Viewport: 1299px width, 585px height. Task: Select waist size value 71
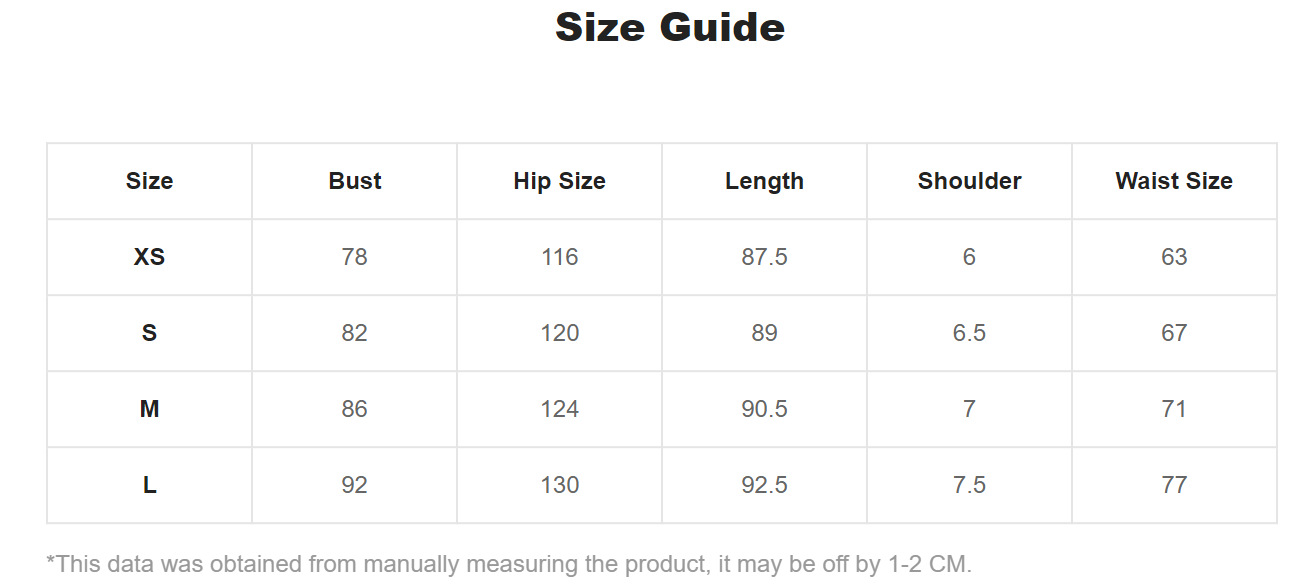coord(1174,409)
